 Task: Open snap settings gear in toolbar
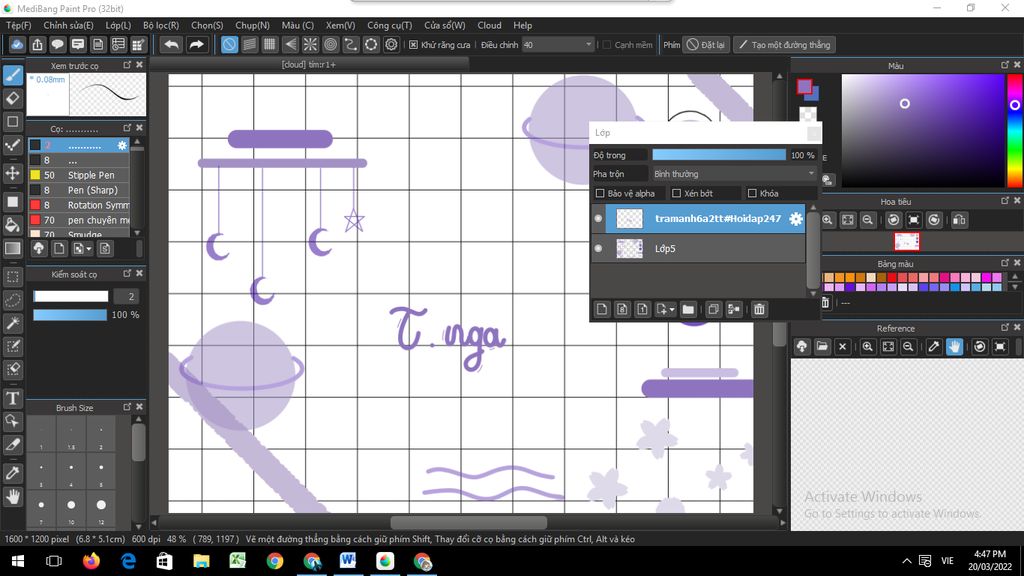[x=391, y=44]
